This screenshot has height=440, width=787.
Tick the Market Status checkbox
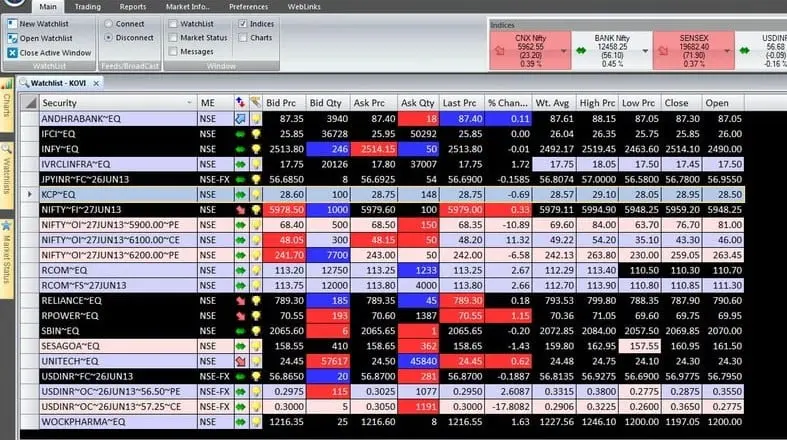tap(173, 38)
